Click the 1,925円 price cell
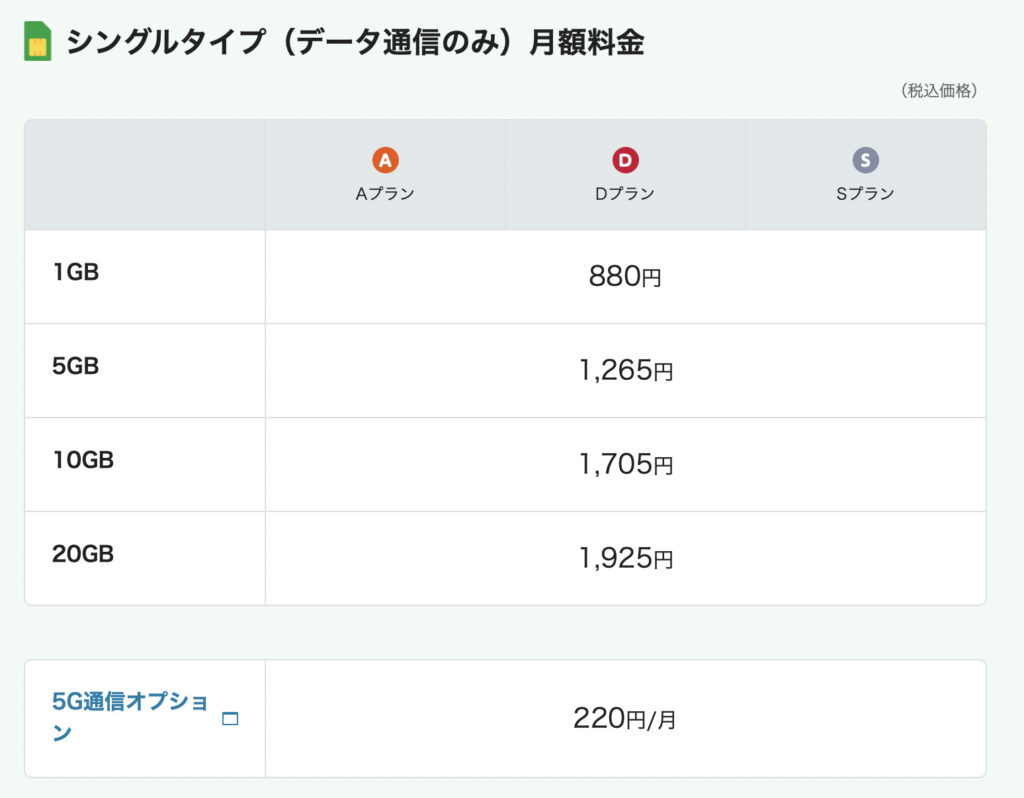Image resolution: width=1024 pixels, height=798 pixels. pos(625,559)
